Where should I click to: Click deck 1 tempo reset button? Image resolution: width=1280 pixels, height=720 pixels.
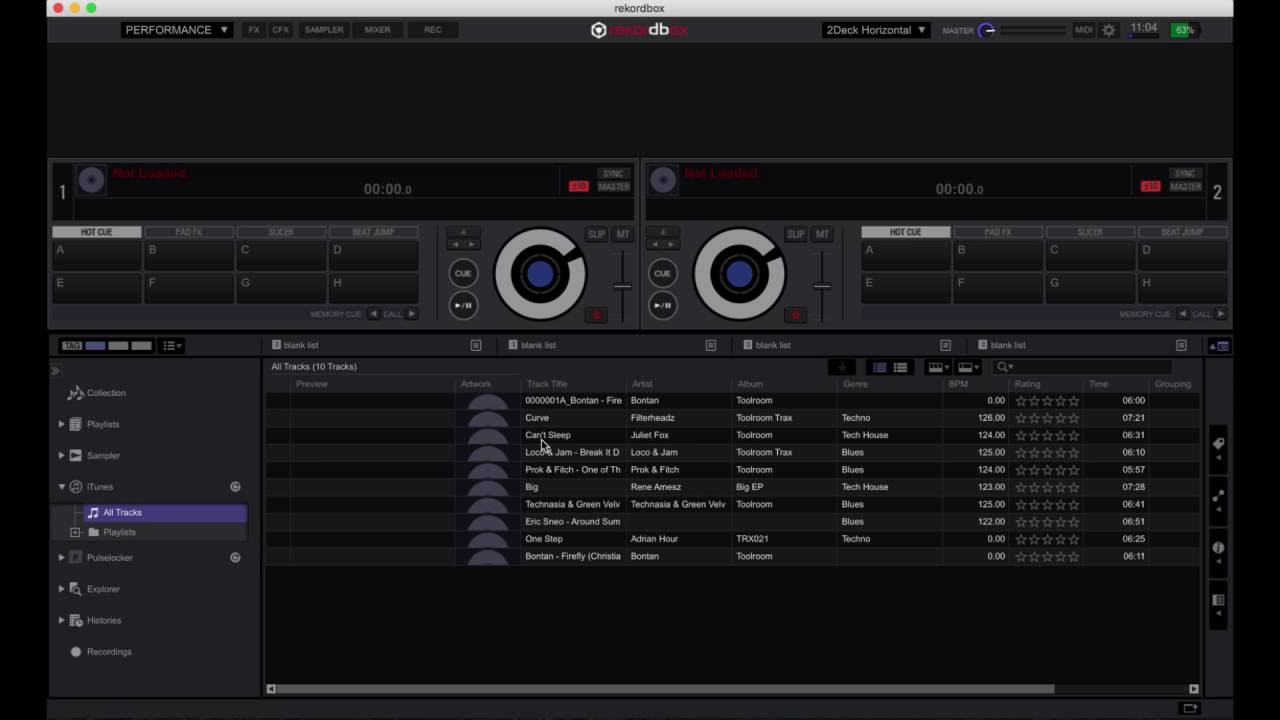pos(596,315)
